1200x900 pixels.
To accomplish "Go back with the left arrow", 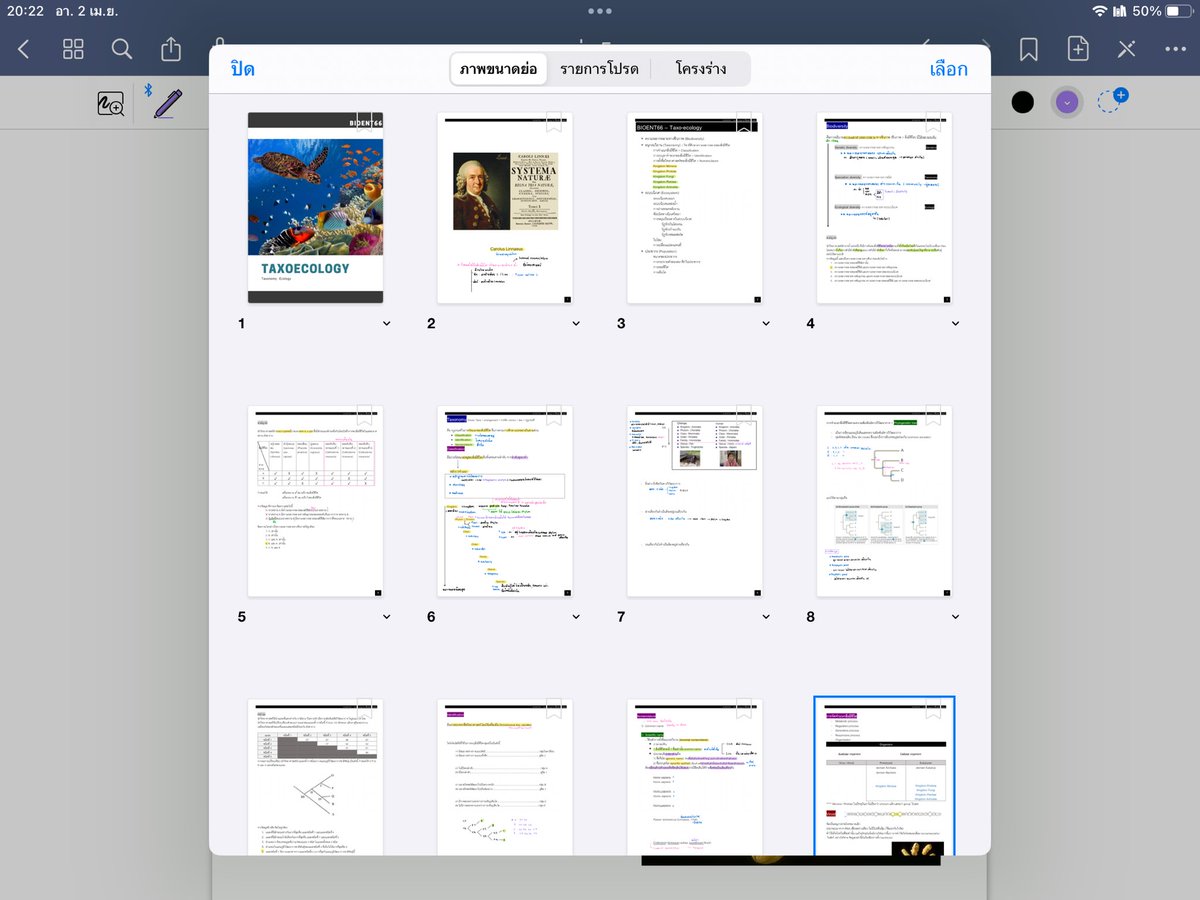I will [x=24, y=49].
